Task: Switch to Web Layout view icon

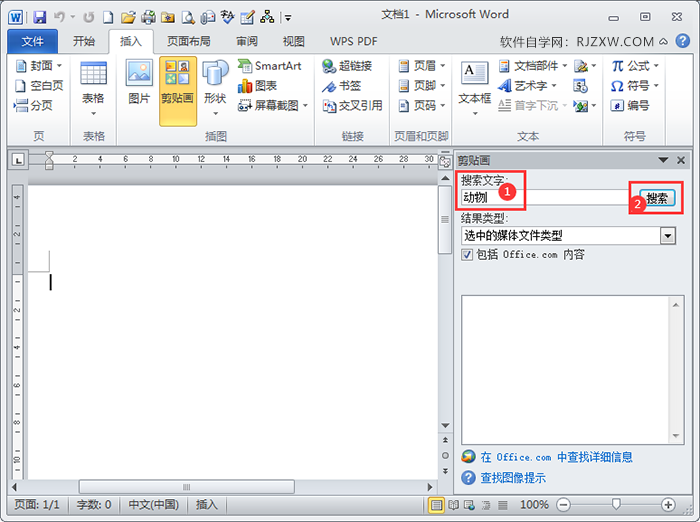Action: pyautogui.click(x=469, y=505)
